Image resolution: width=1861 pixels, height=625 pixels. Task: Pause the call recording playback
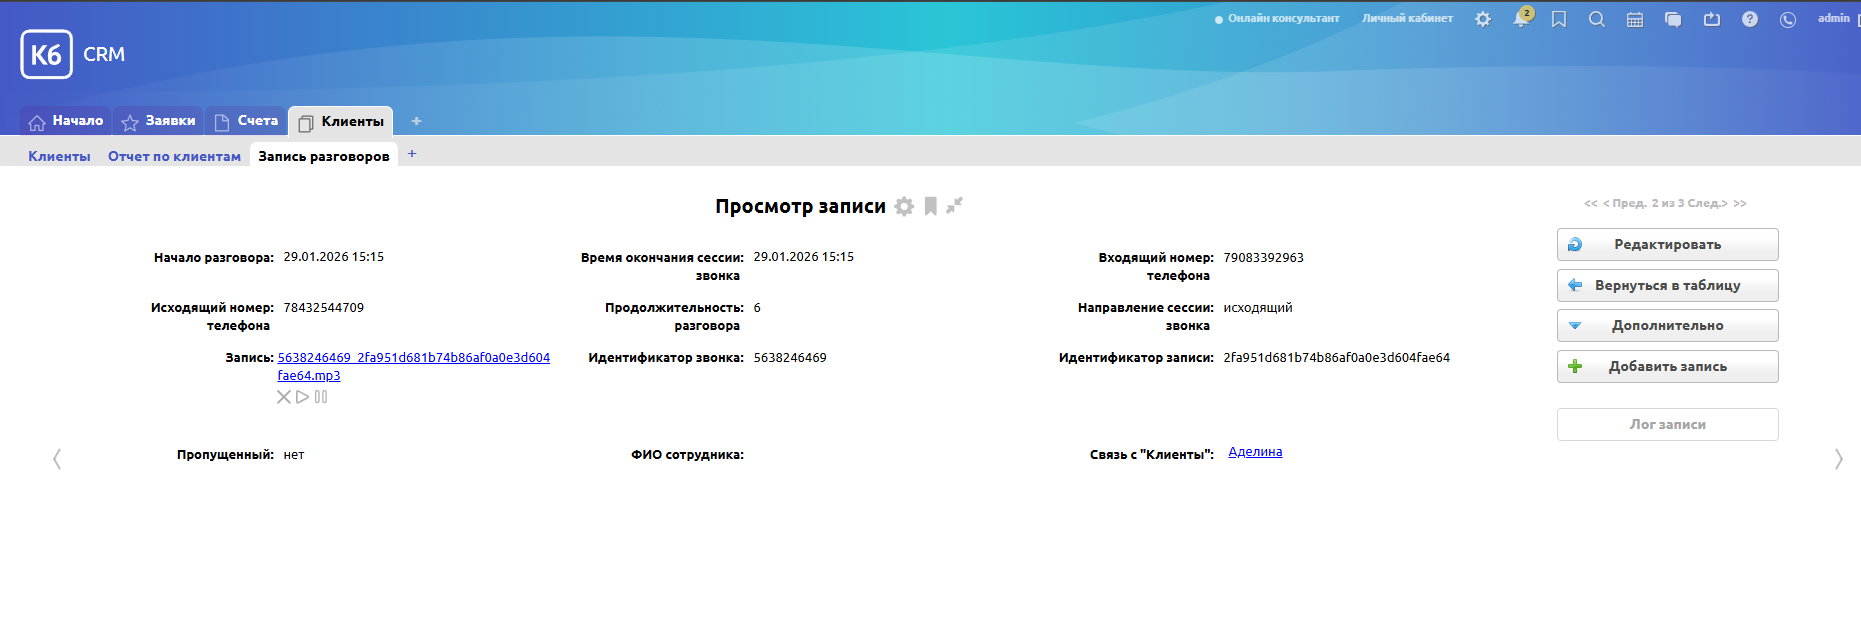[x=321, y=397]
